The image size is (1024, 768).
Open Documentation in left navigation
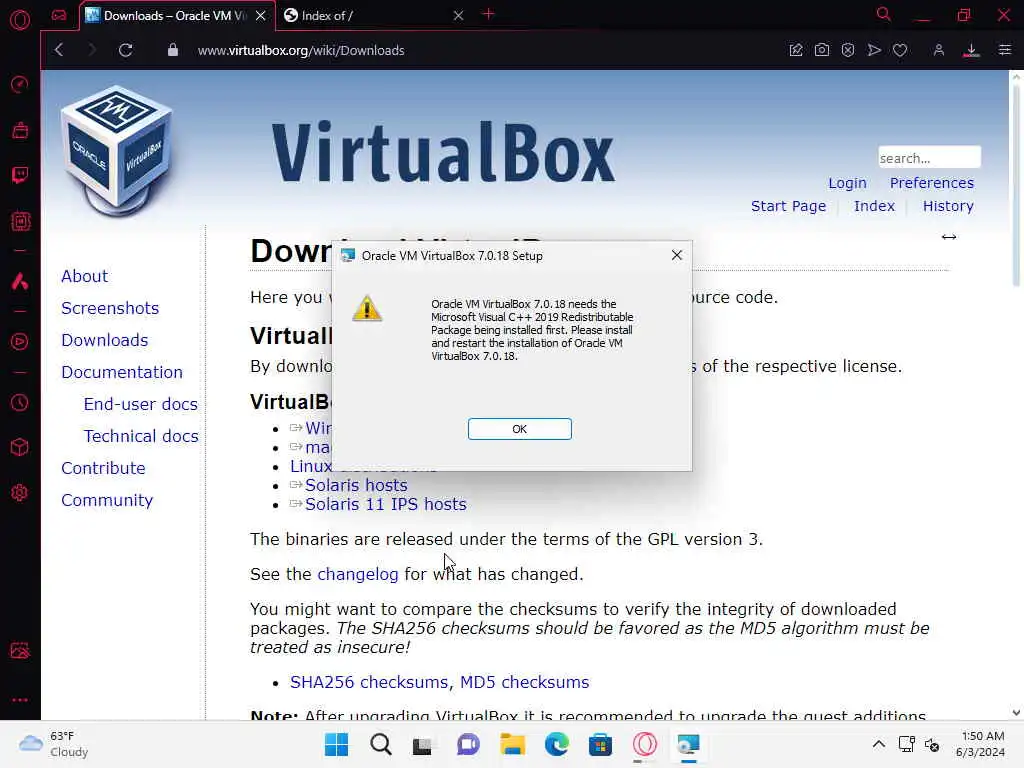121,372
